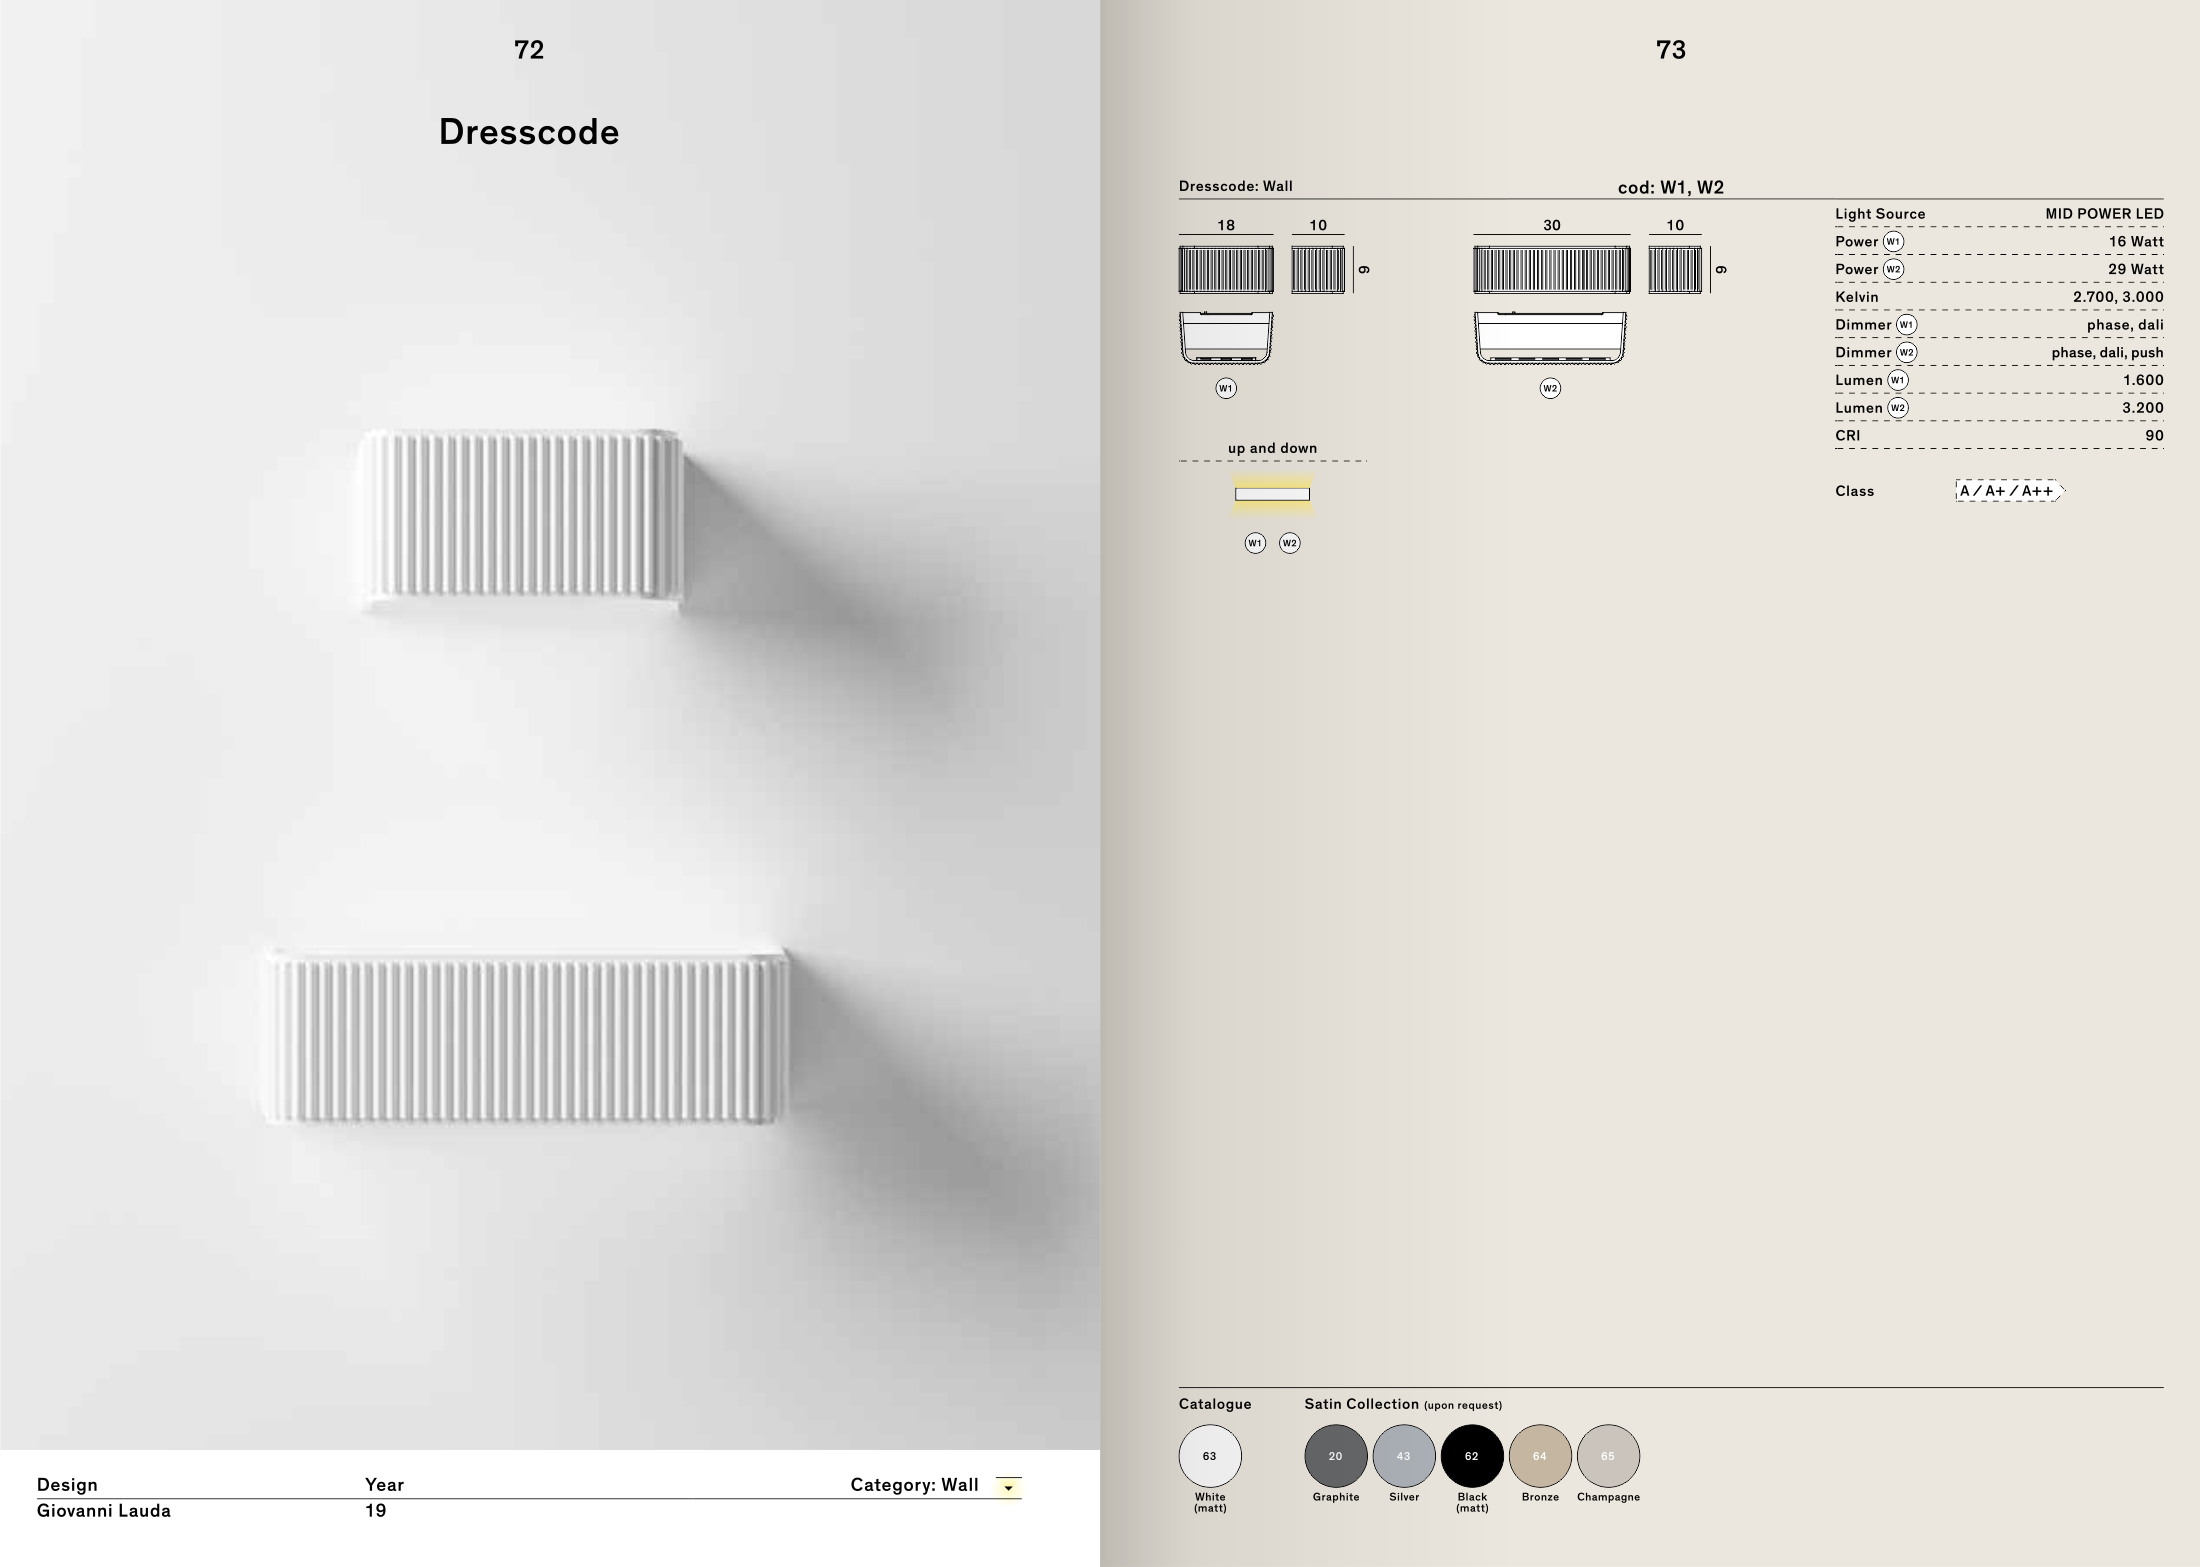Select the Graphite 20 color swatch
Image resolution: width=2200 pixels, height=1567 pixels.
point(1335,1456)
